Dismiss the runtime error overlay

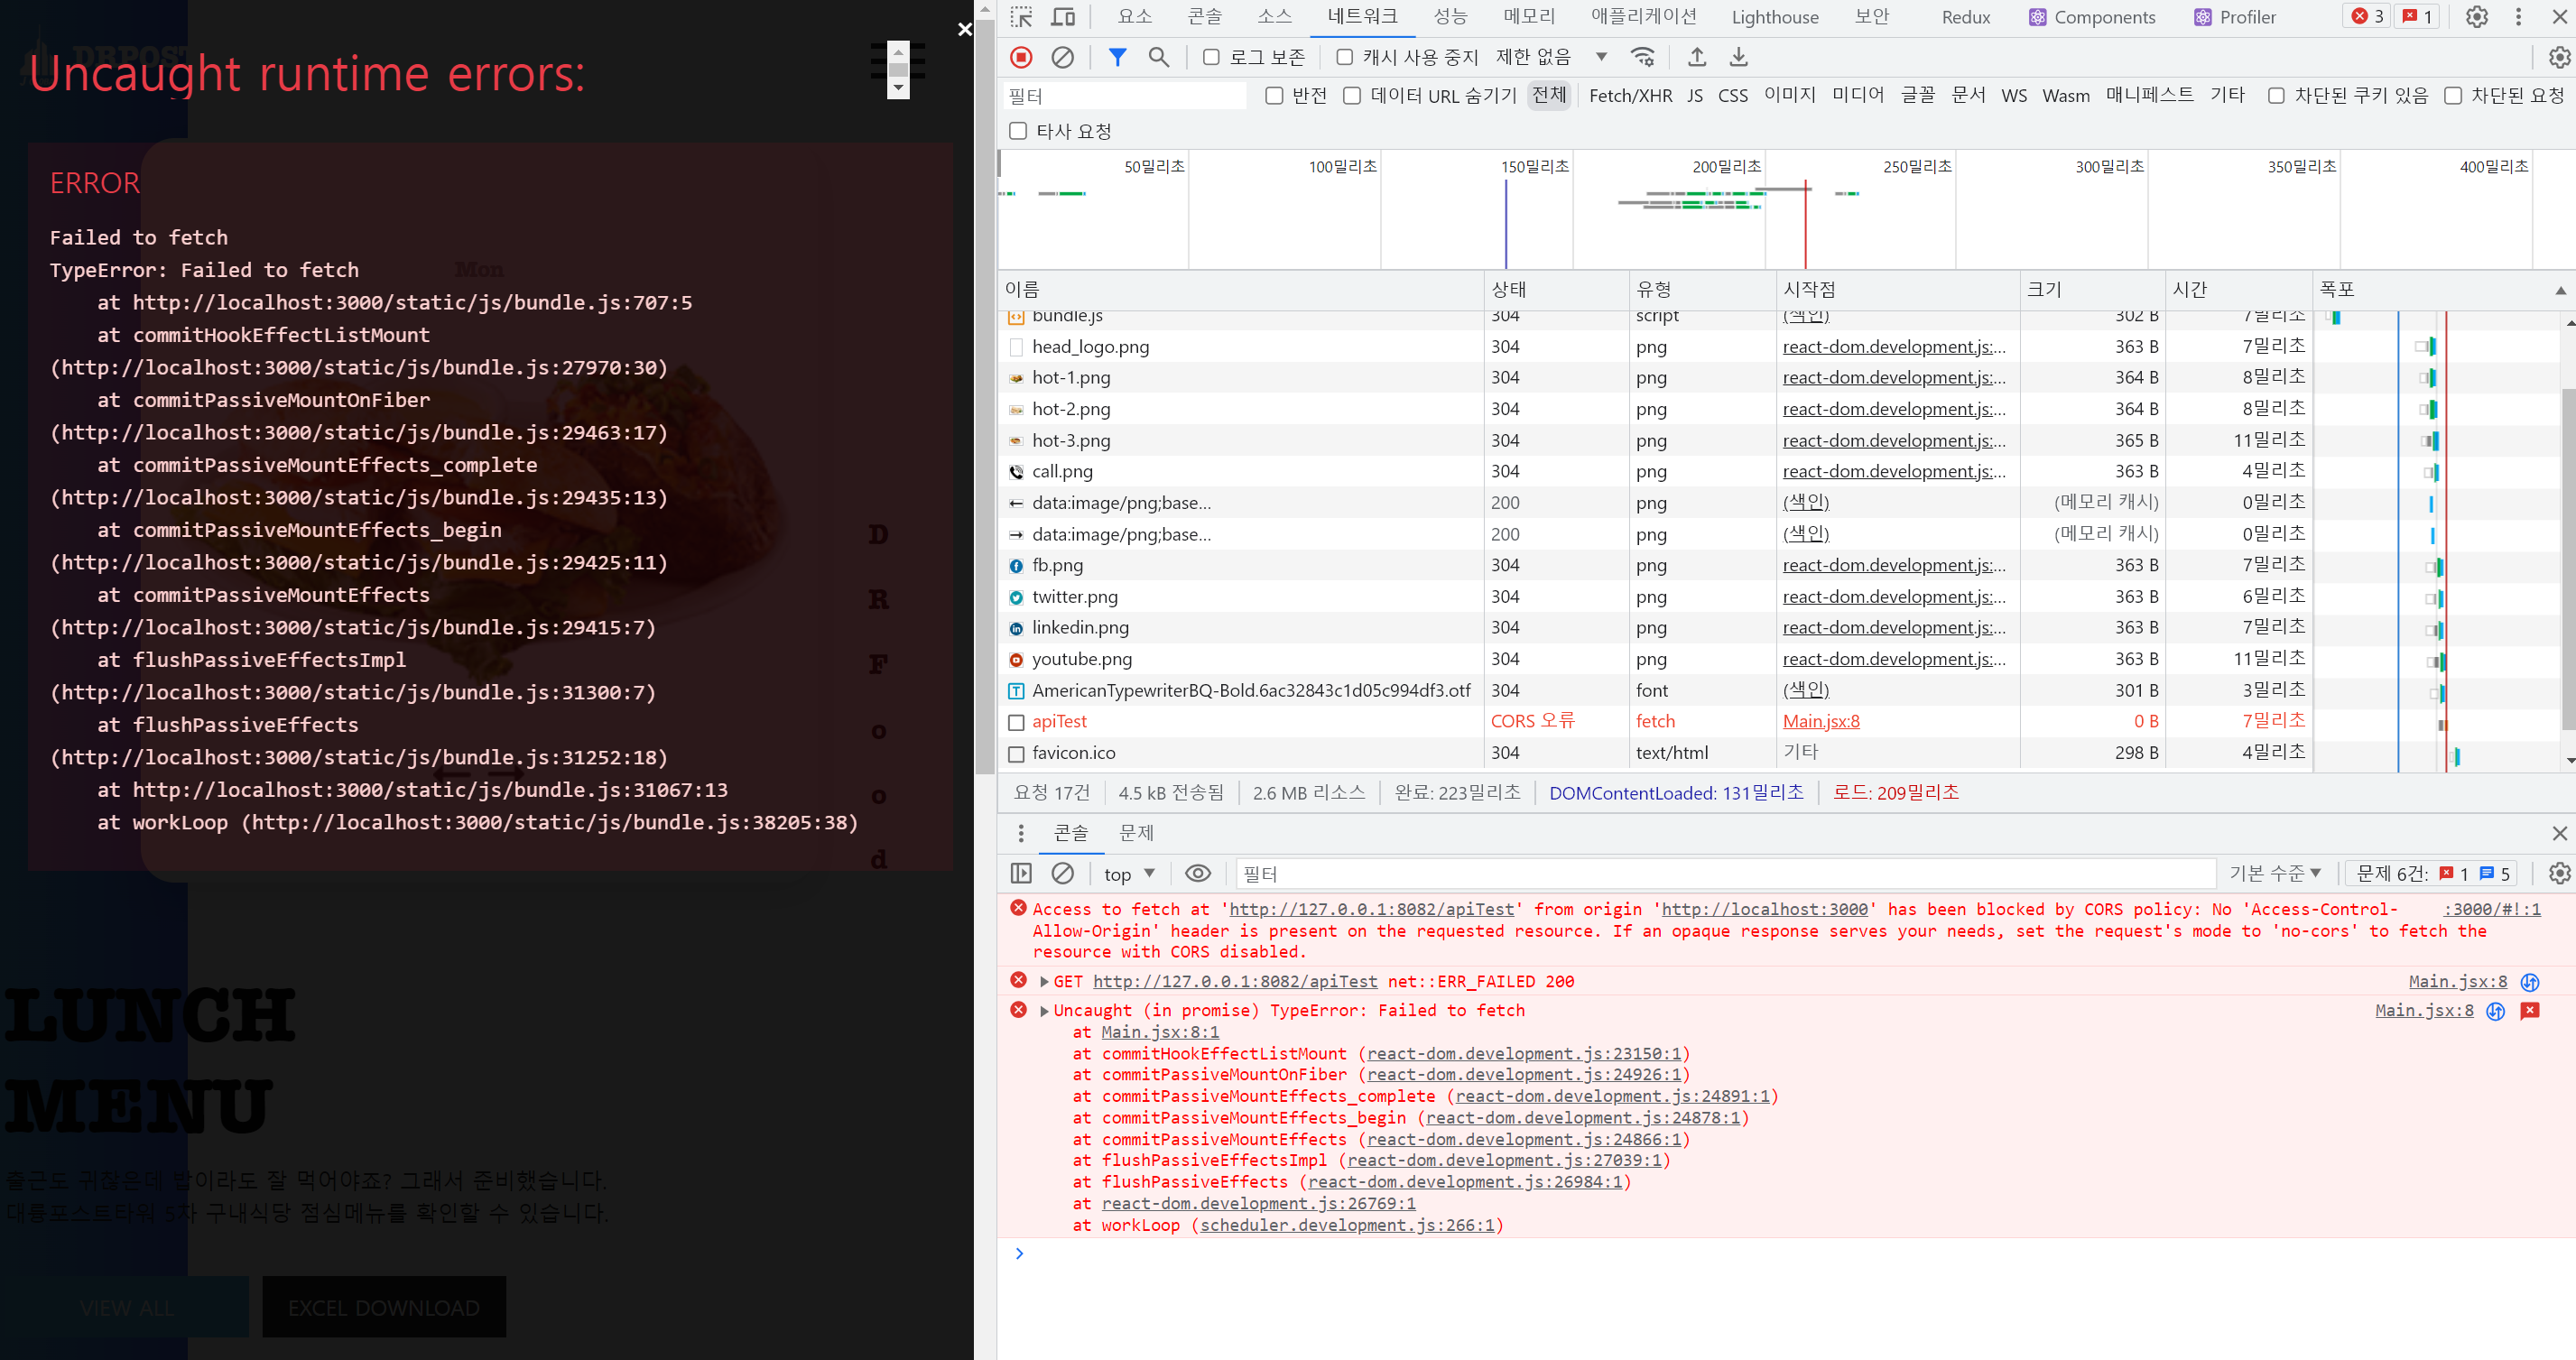click(964, 30)
